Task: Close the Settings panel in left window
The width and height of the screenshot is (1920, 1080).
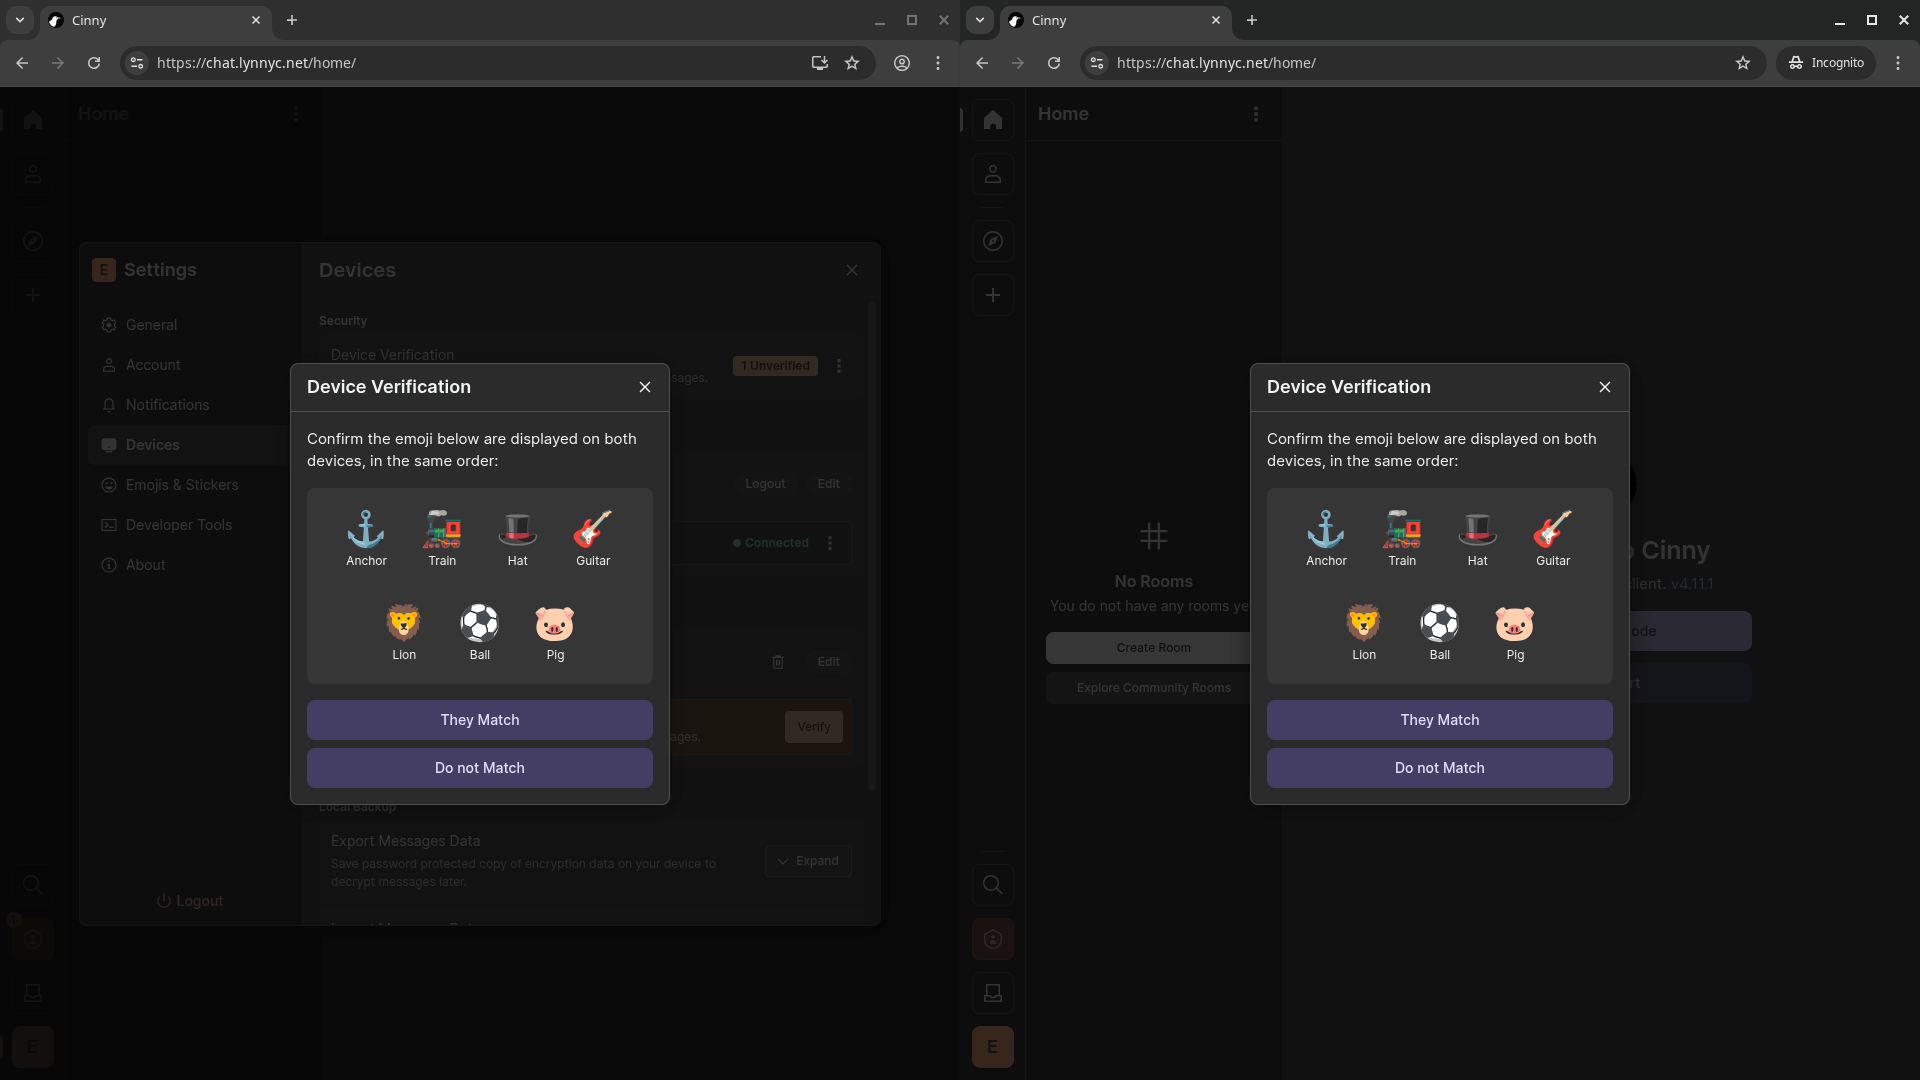Action: 852,270
